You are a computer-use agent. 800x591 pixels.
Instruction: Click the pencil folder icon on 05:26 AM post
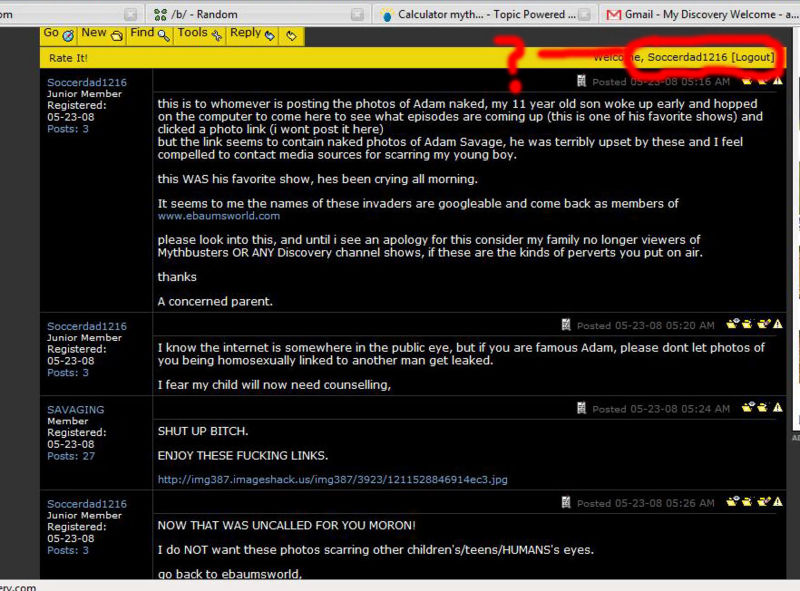click(763, 502)
